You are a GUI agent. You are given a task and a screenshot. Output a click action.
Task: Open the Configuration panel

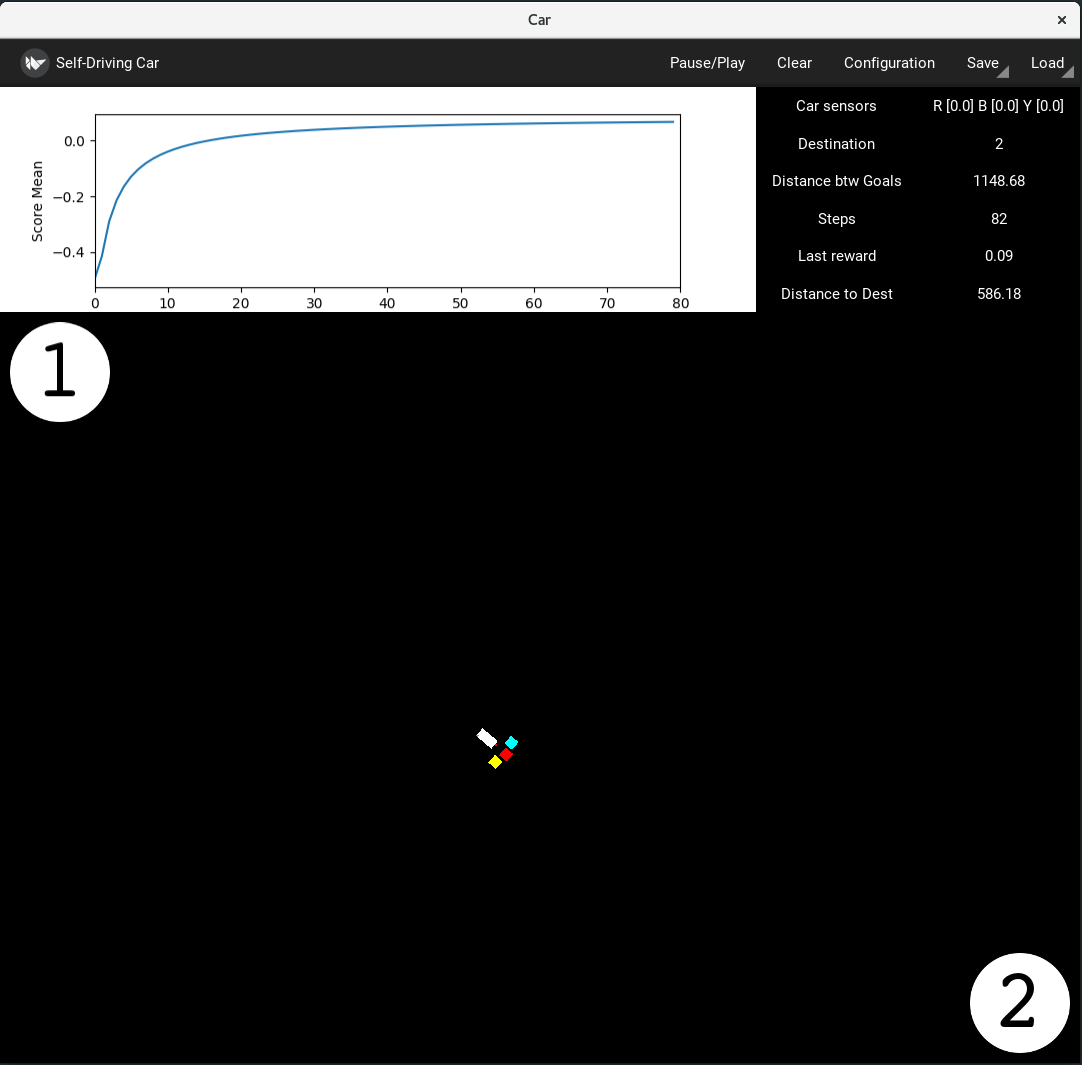point(889,63)
